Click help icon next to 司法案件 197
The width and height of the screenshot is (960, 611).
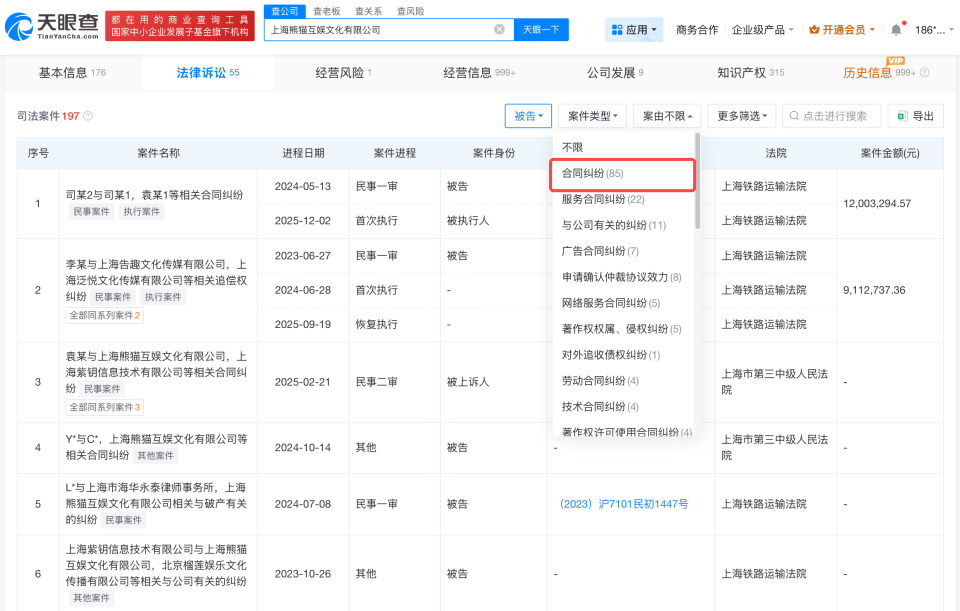click(x=88, y=116)
